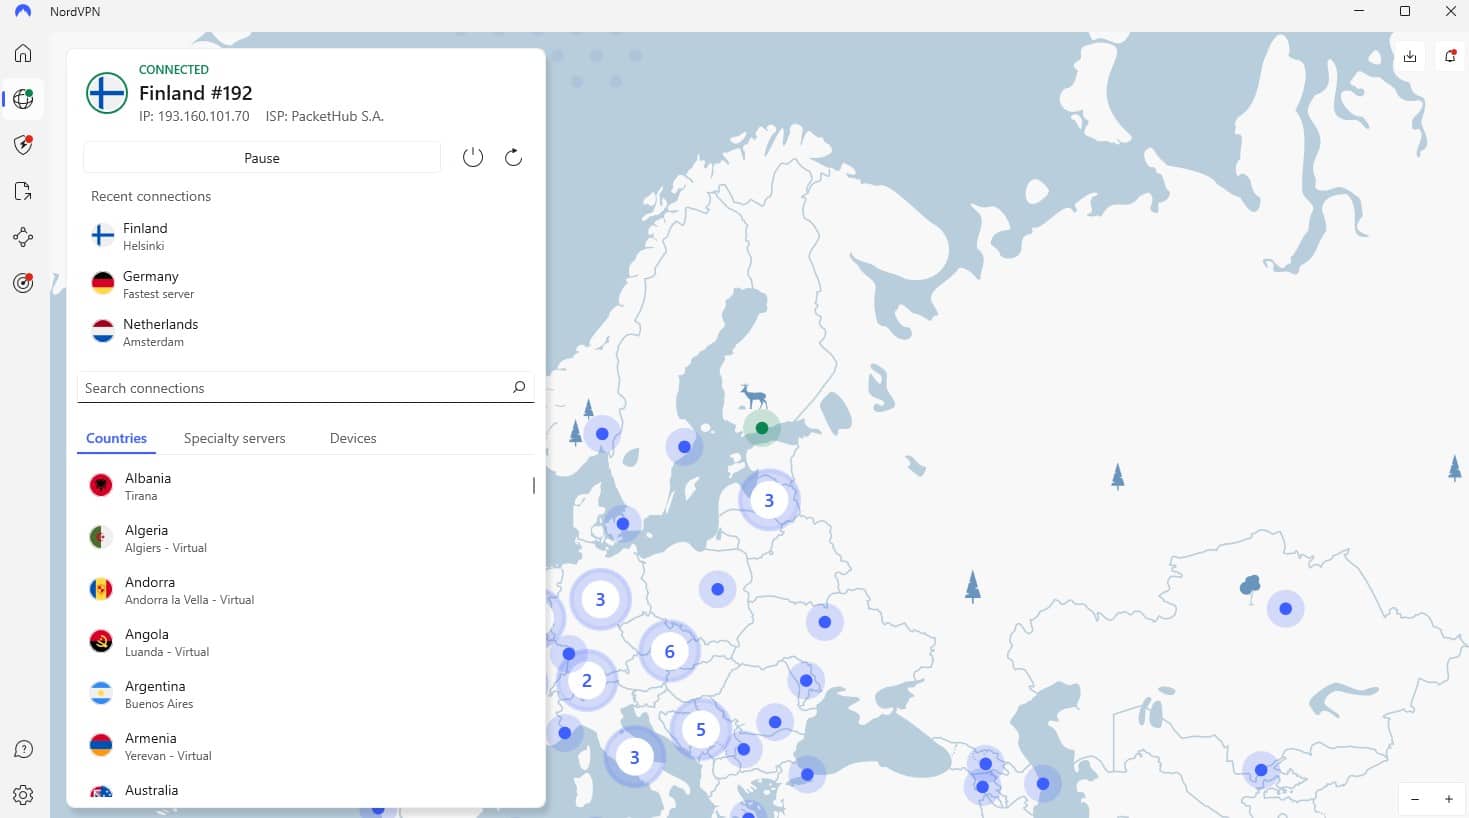The width and height of the screenshot is (1469, 818).
Task: Click the Albania flag icon
Action: point(101,486)
